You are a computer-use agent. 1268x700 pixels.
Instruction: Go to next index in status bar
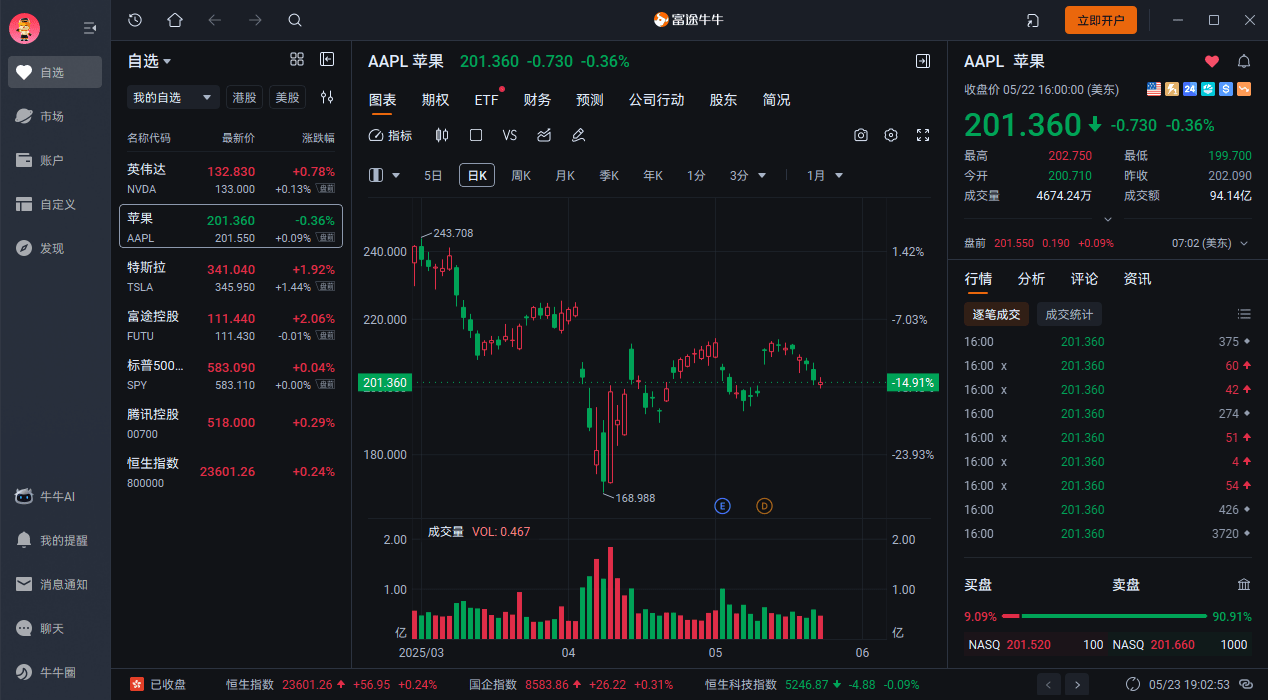tap(1077, 684)
